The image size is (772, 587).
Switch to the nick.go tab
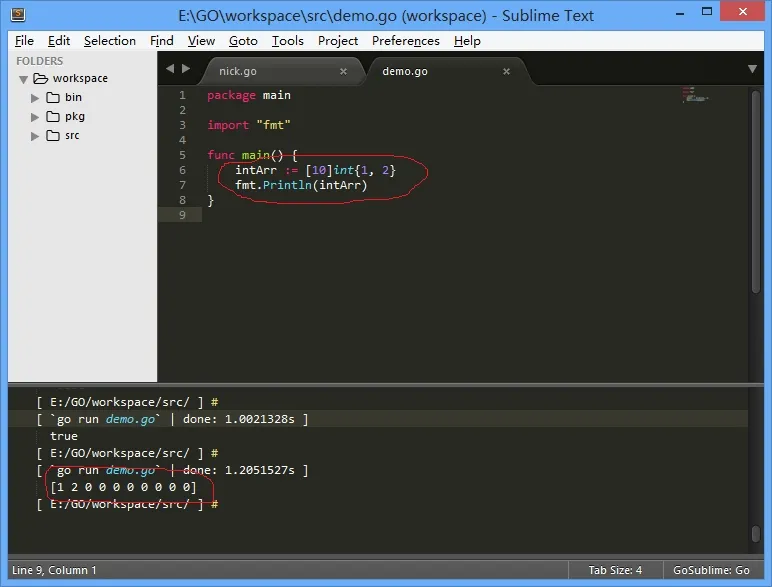pos(281,71)
